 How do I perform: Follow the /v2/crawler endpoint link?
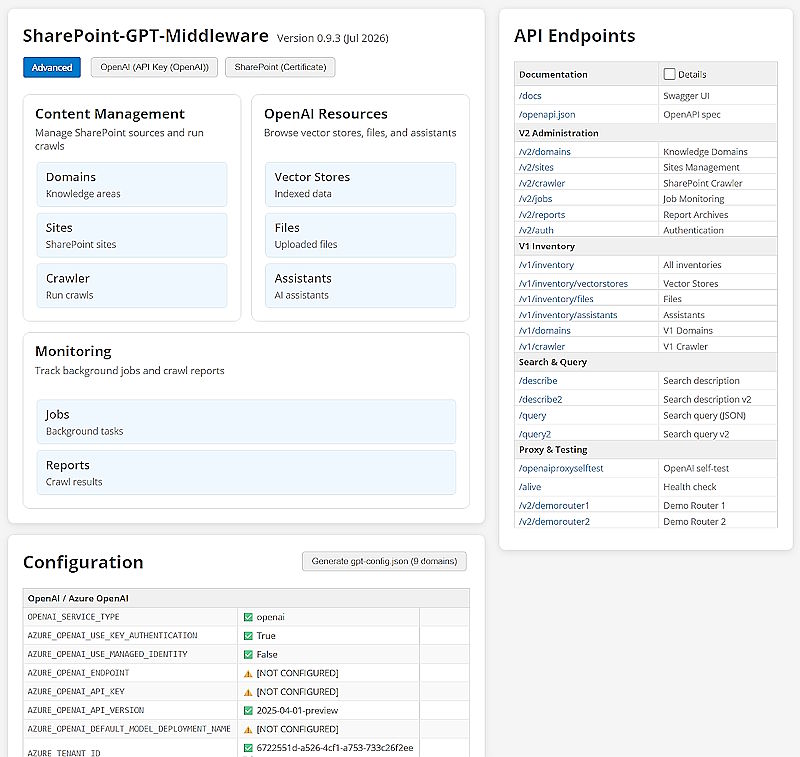(541, 183)
